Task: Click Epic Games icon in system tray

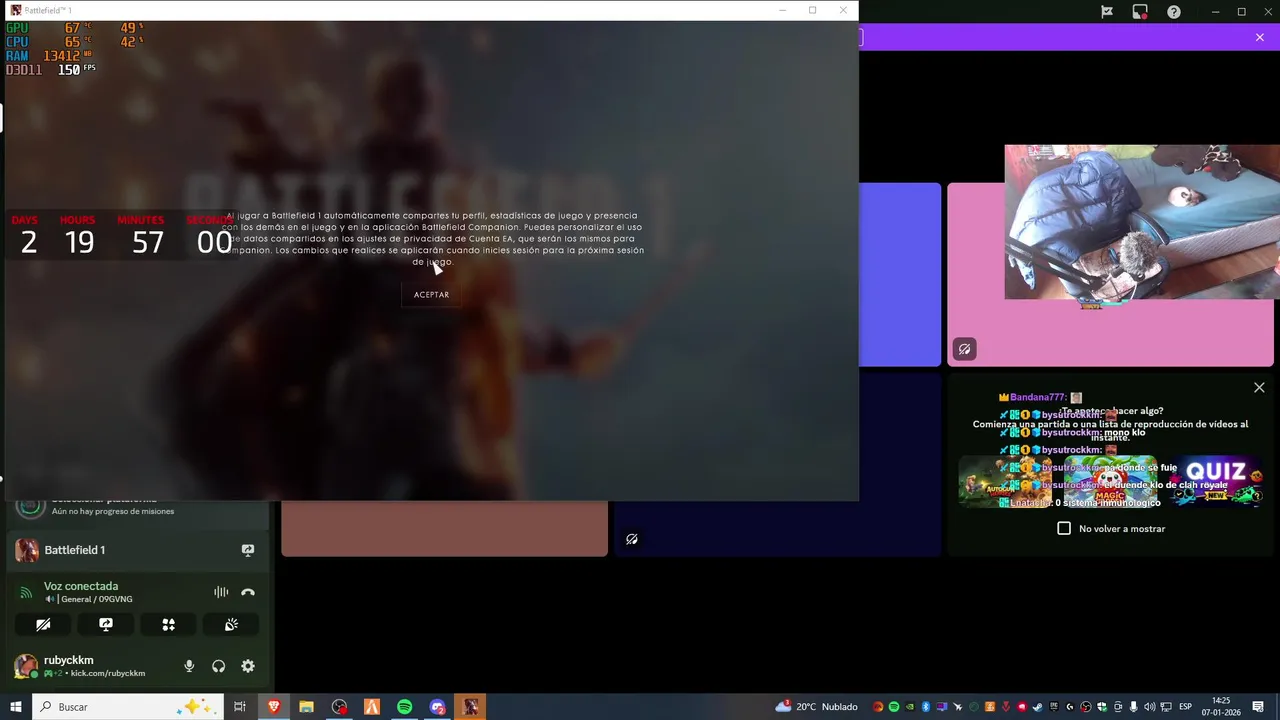Action: (x=1054, y=707)
